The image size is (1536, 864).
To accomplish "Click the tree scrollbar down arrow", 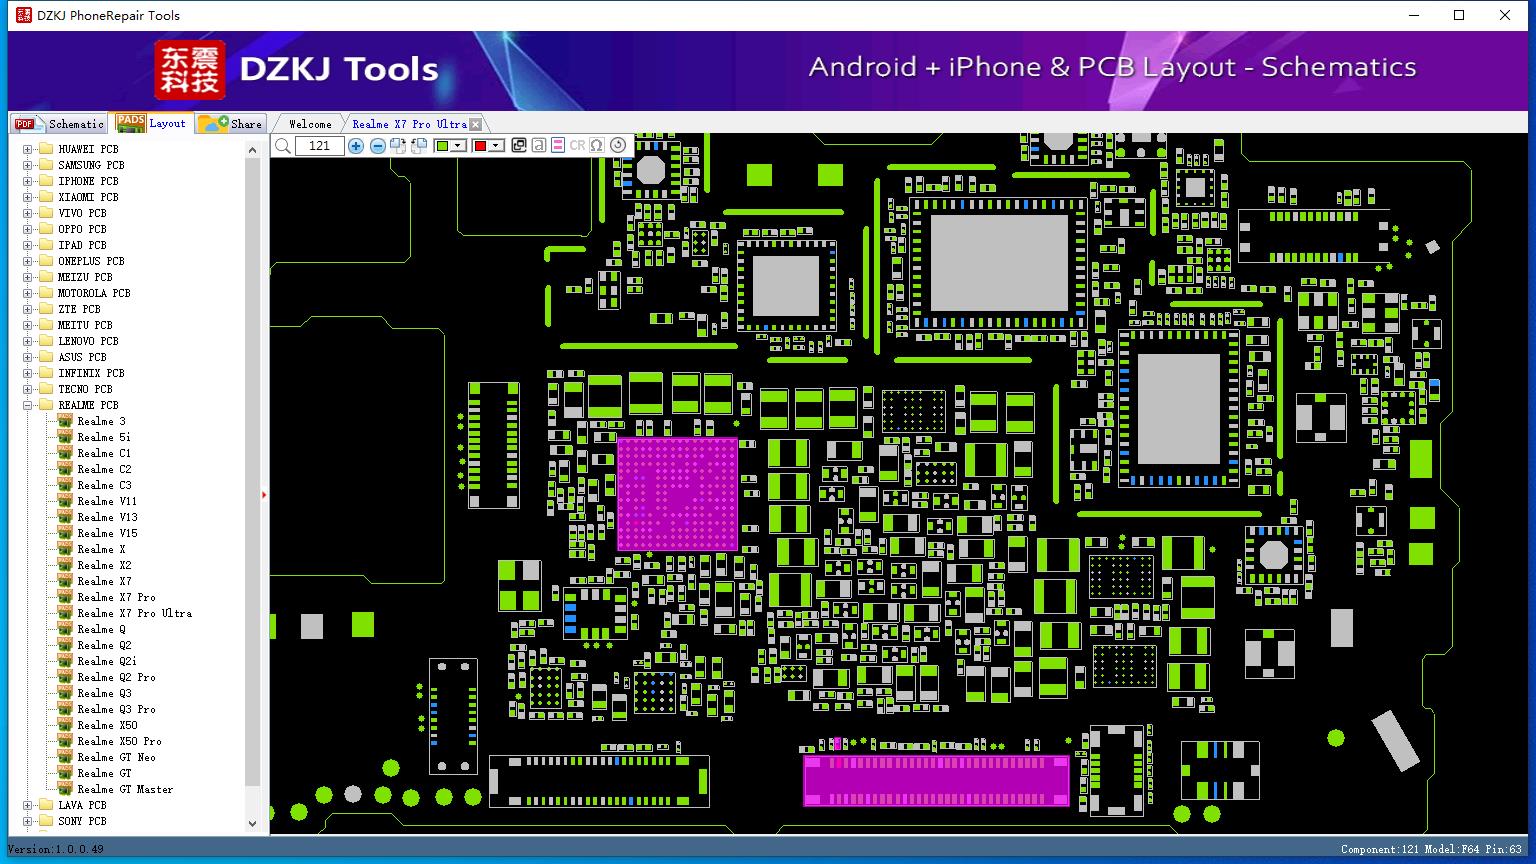I will [x=252, y=824].
